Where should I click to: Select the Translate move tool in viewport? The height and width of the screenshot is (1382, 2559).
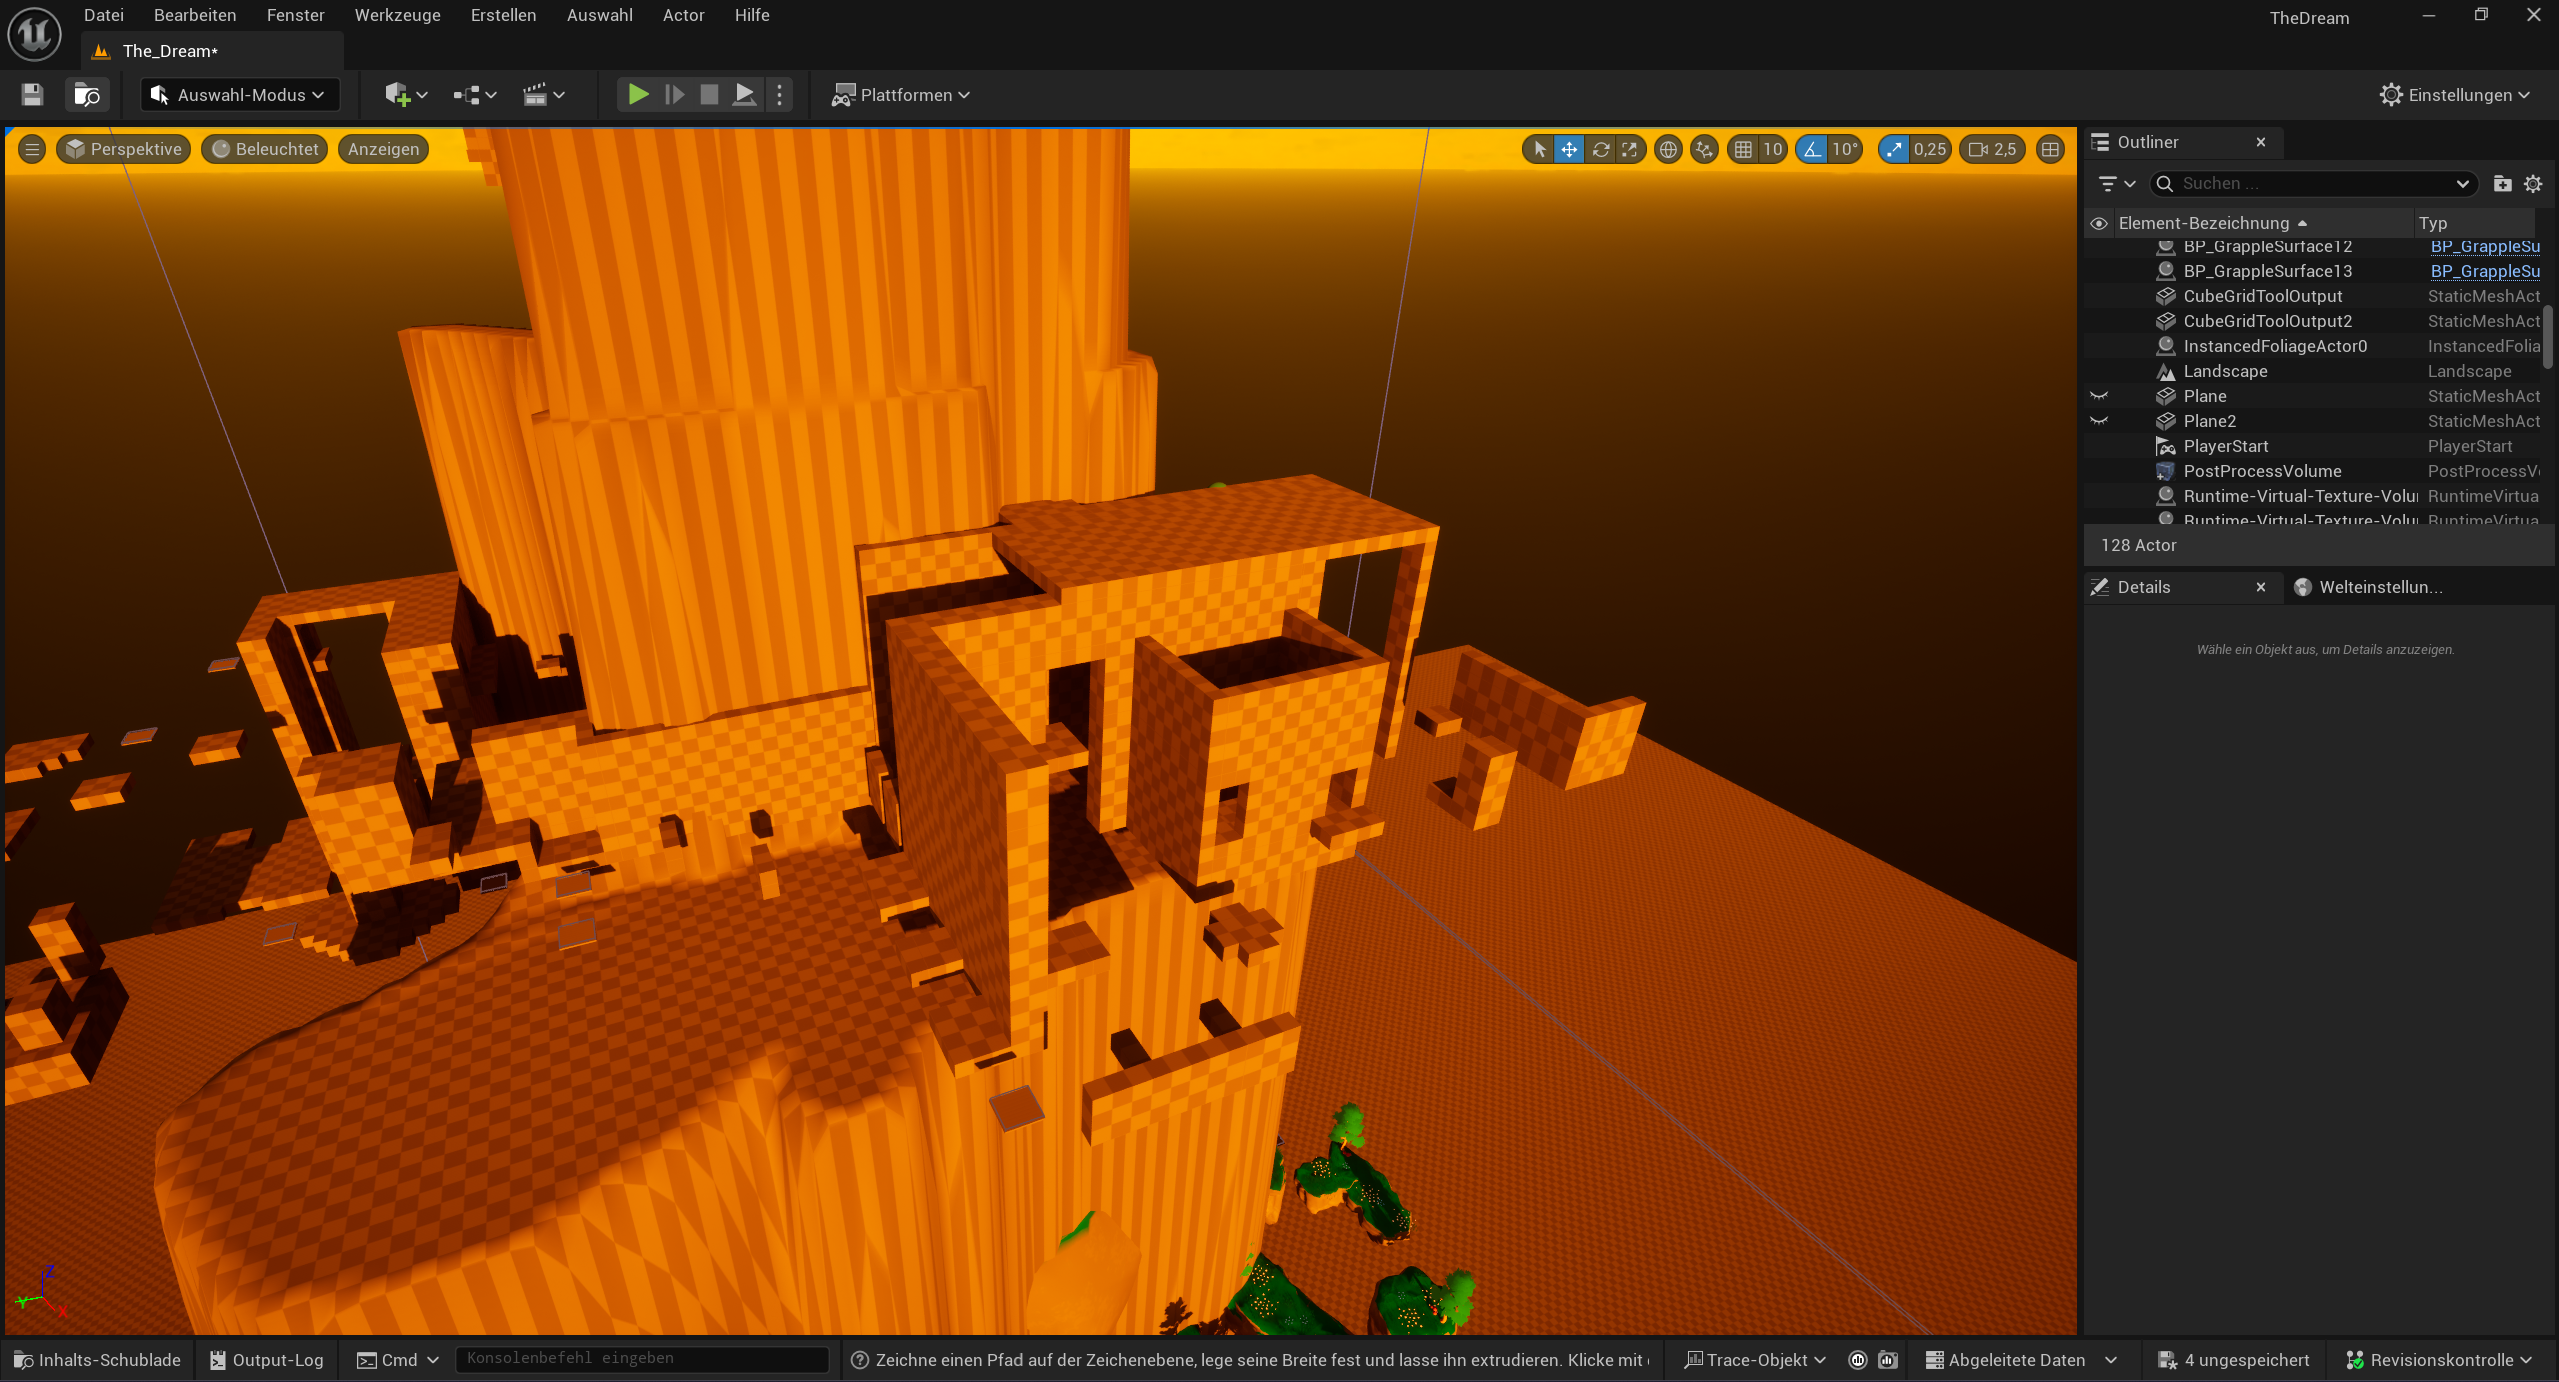point(1569,150)
